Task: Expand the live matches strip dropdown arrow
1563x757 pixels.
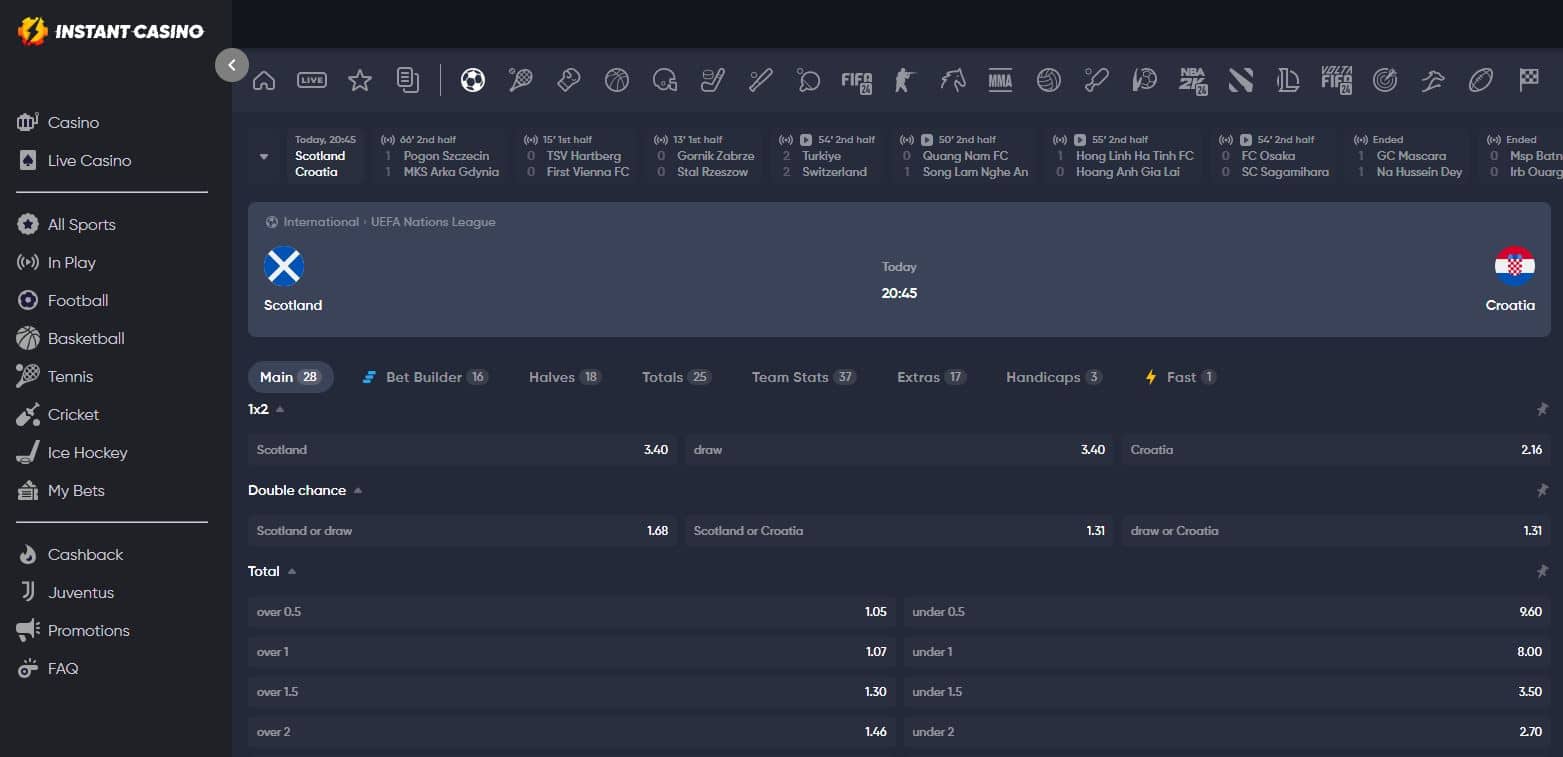Action: [x=264, y=156]
